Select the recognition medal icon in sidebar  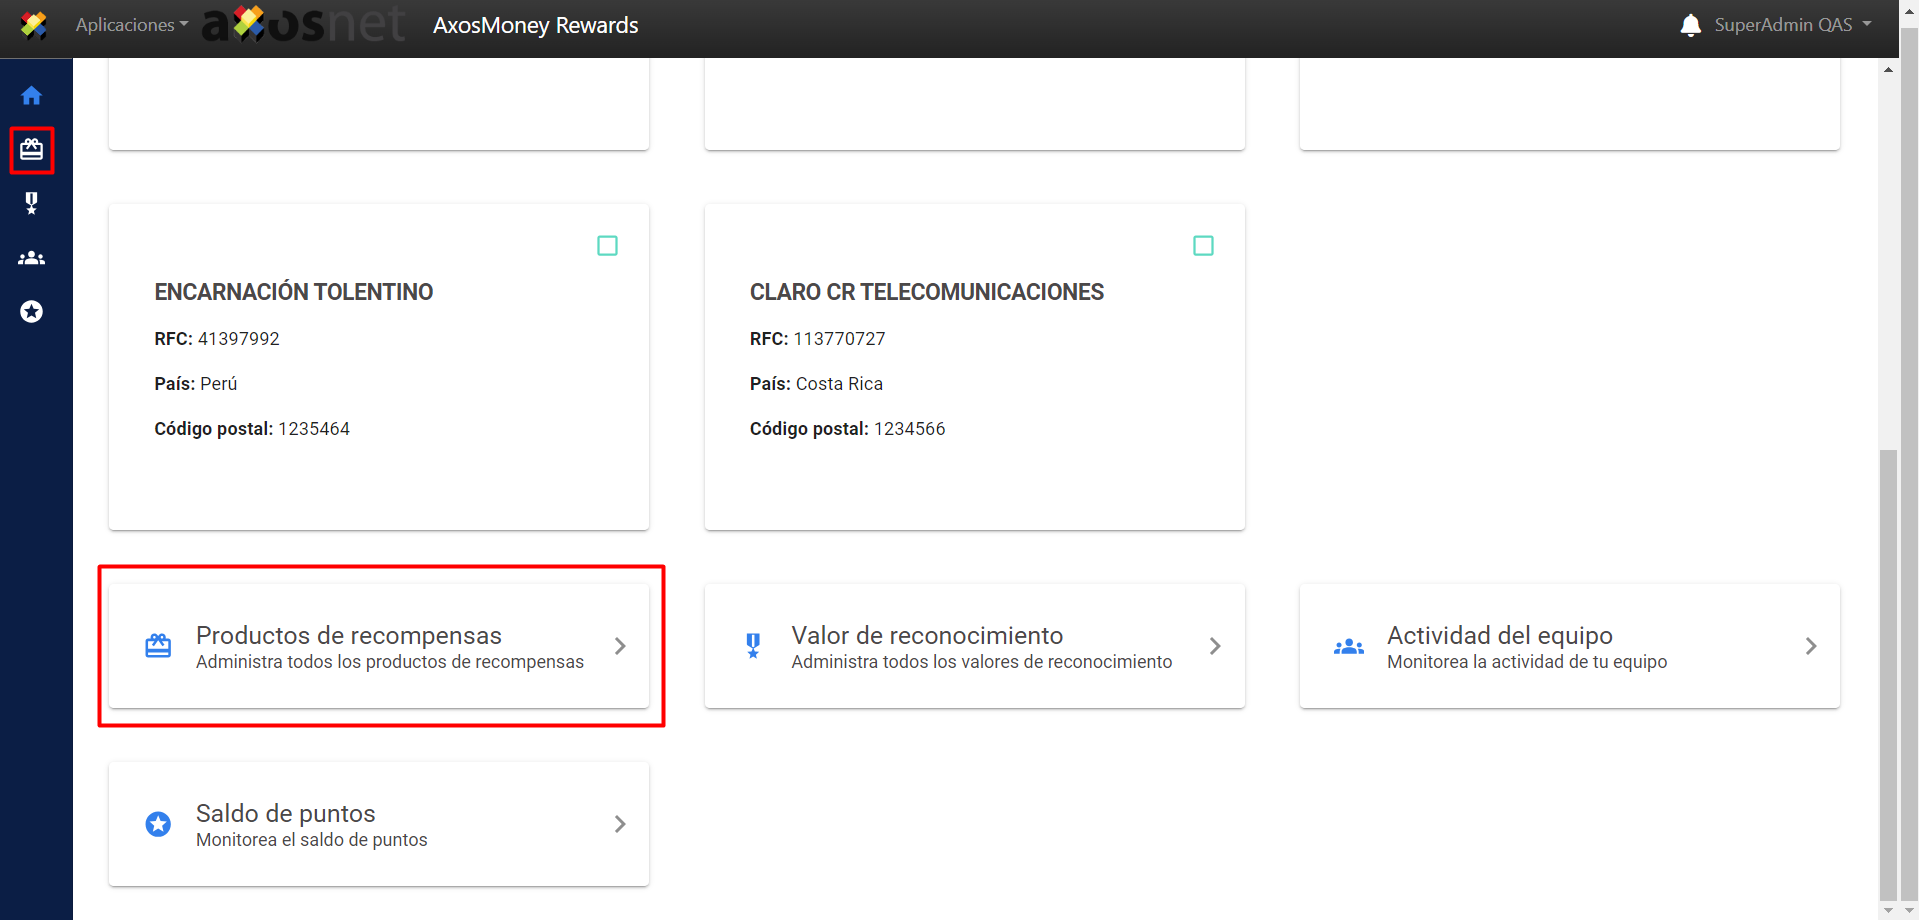[x=32, y=204]
